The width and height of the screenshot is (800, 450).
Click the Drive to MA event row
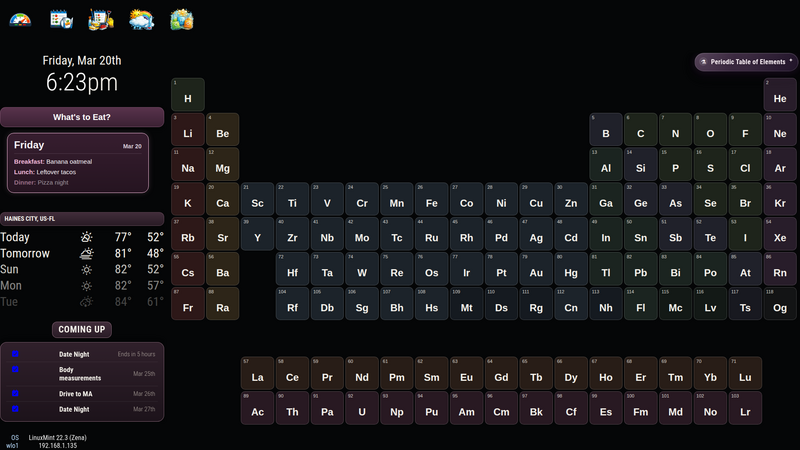point(82,394)
